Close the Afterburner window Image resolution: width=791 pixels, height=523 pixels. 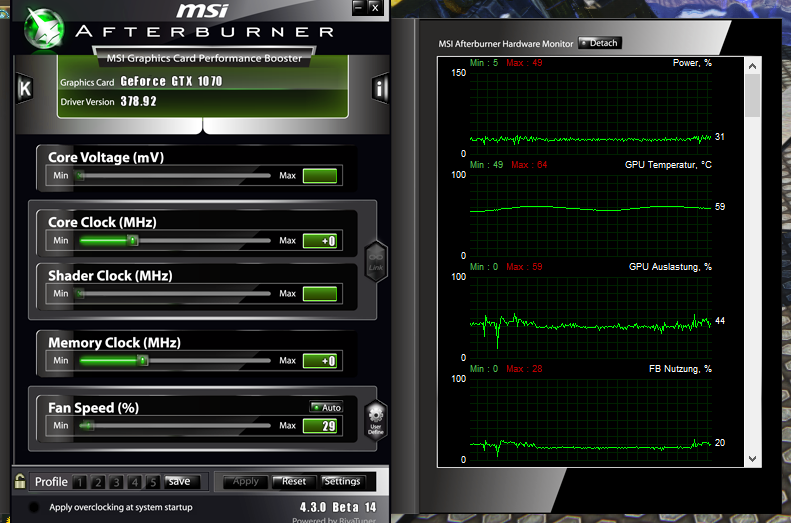(x=374, y=8)
